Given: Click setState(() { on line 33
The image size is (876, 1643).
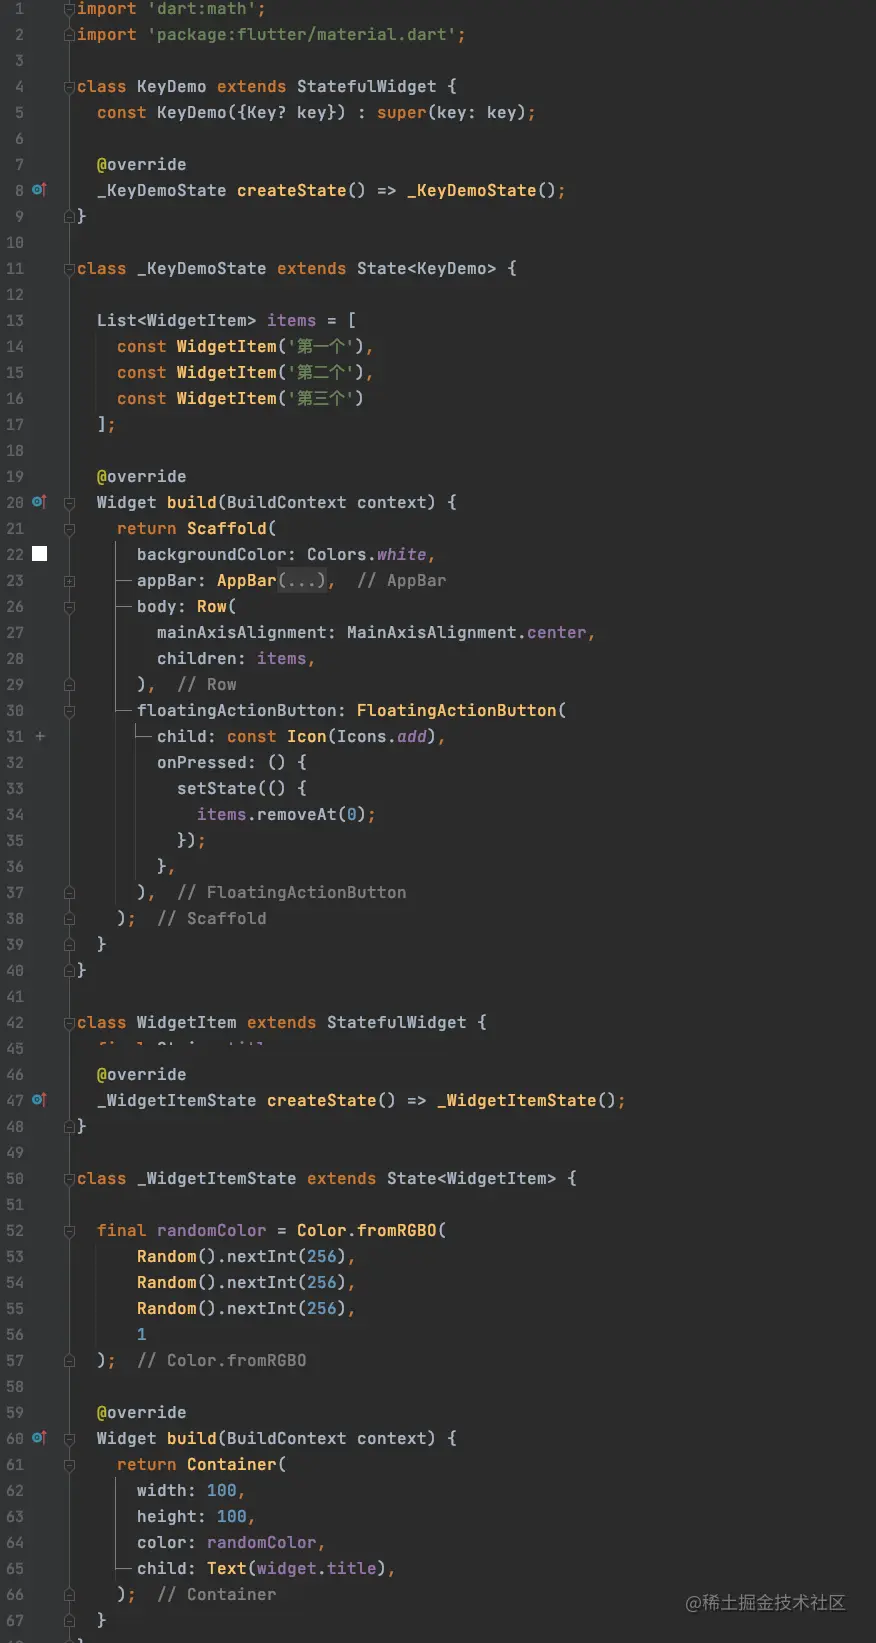Looking at the screenshot, I should tap(241, 788).
